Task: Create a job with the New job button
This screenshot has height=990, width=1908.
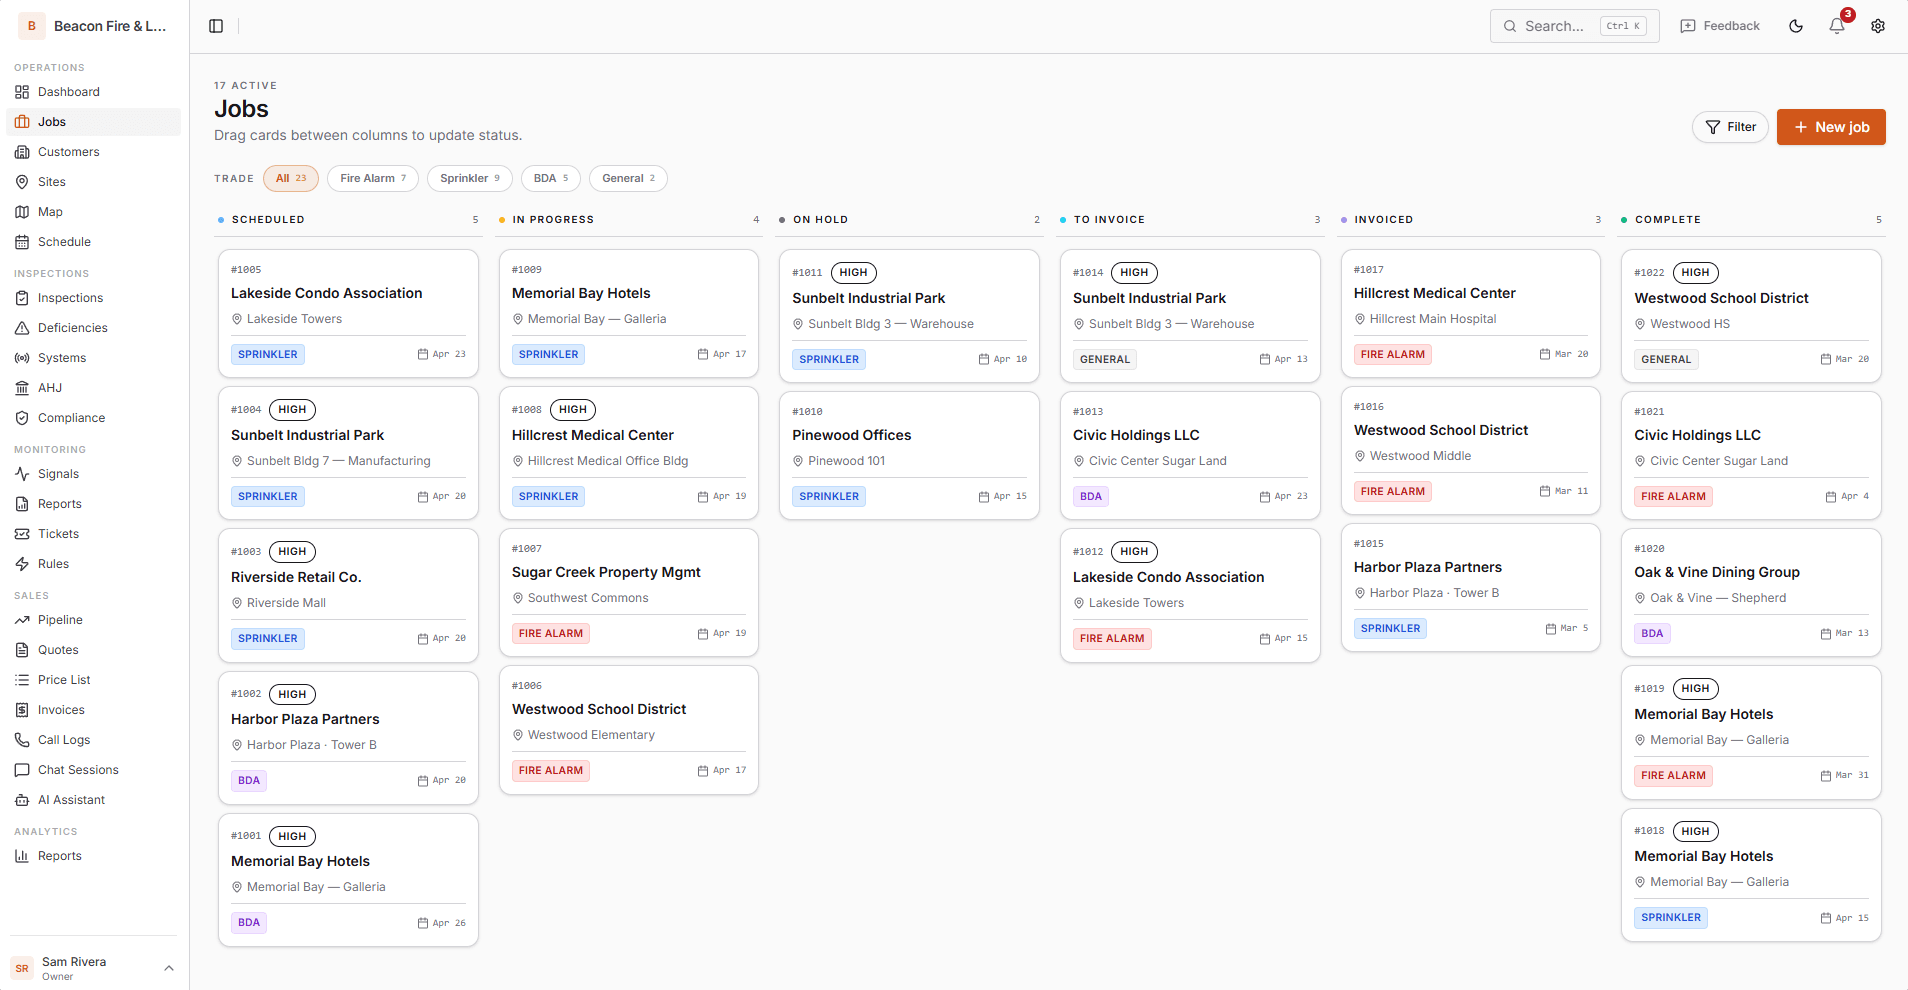Action: tap(1831, 127)
